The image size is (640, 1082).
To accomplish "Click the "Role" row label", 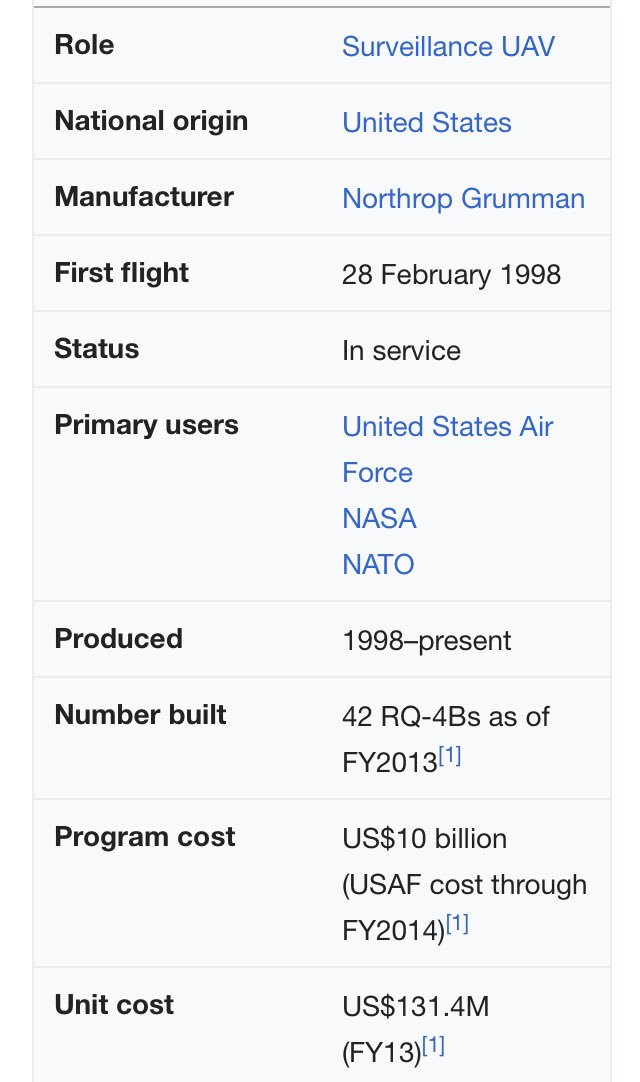I will pos(84,44).
